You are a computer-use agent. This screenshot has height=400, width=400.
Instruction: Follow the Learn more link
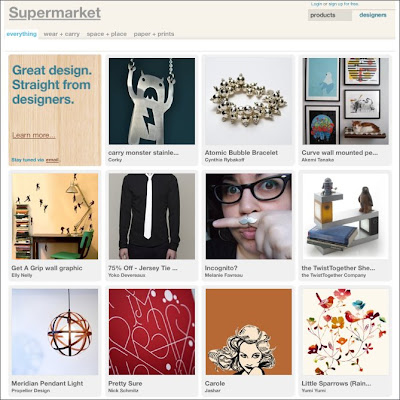tap(34, 135)
